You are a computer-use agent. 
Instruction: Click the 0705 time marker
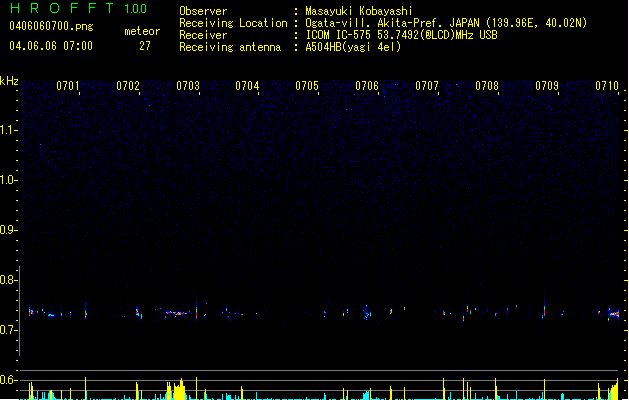[307, 86]
